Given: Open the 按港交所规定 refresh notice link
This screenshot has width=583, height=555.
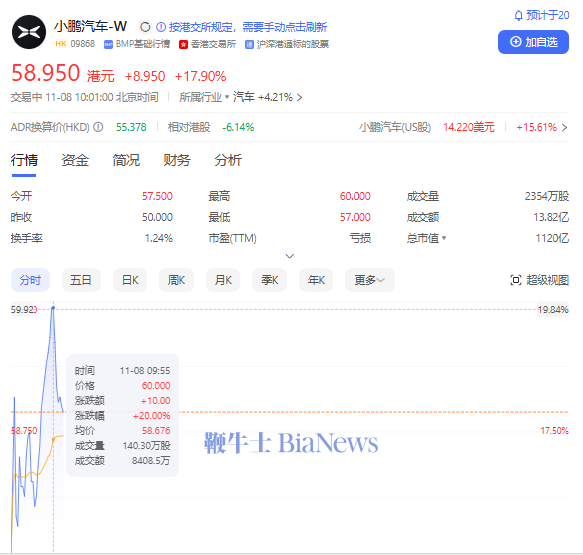Looking at the screenshot, I should [x=248, y=27].
